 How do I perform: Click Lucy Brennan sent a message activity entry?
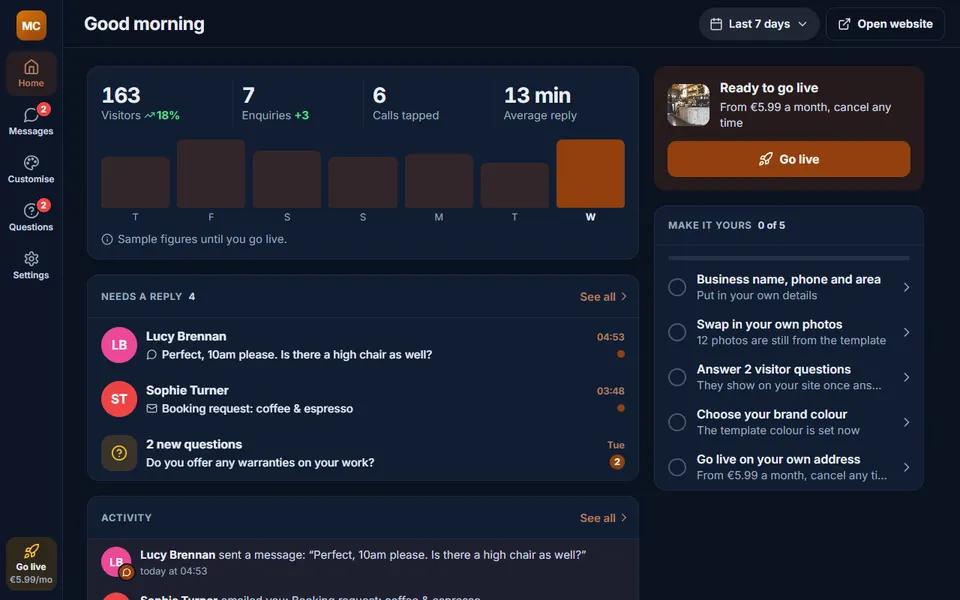click(363, 562)
